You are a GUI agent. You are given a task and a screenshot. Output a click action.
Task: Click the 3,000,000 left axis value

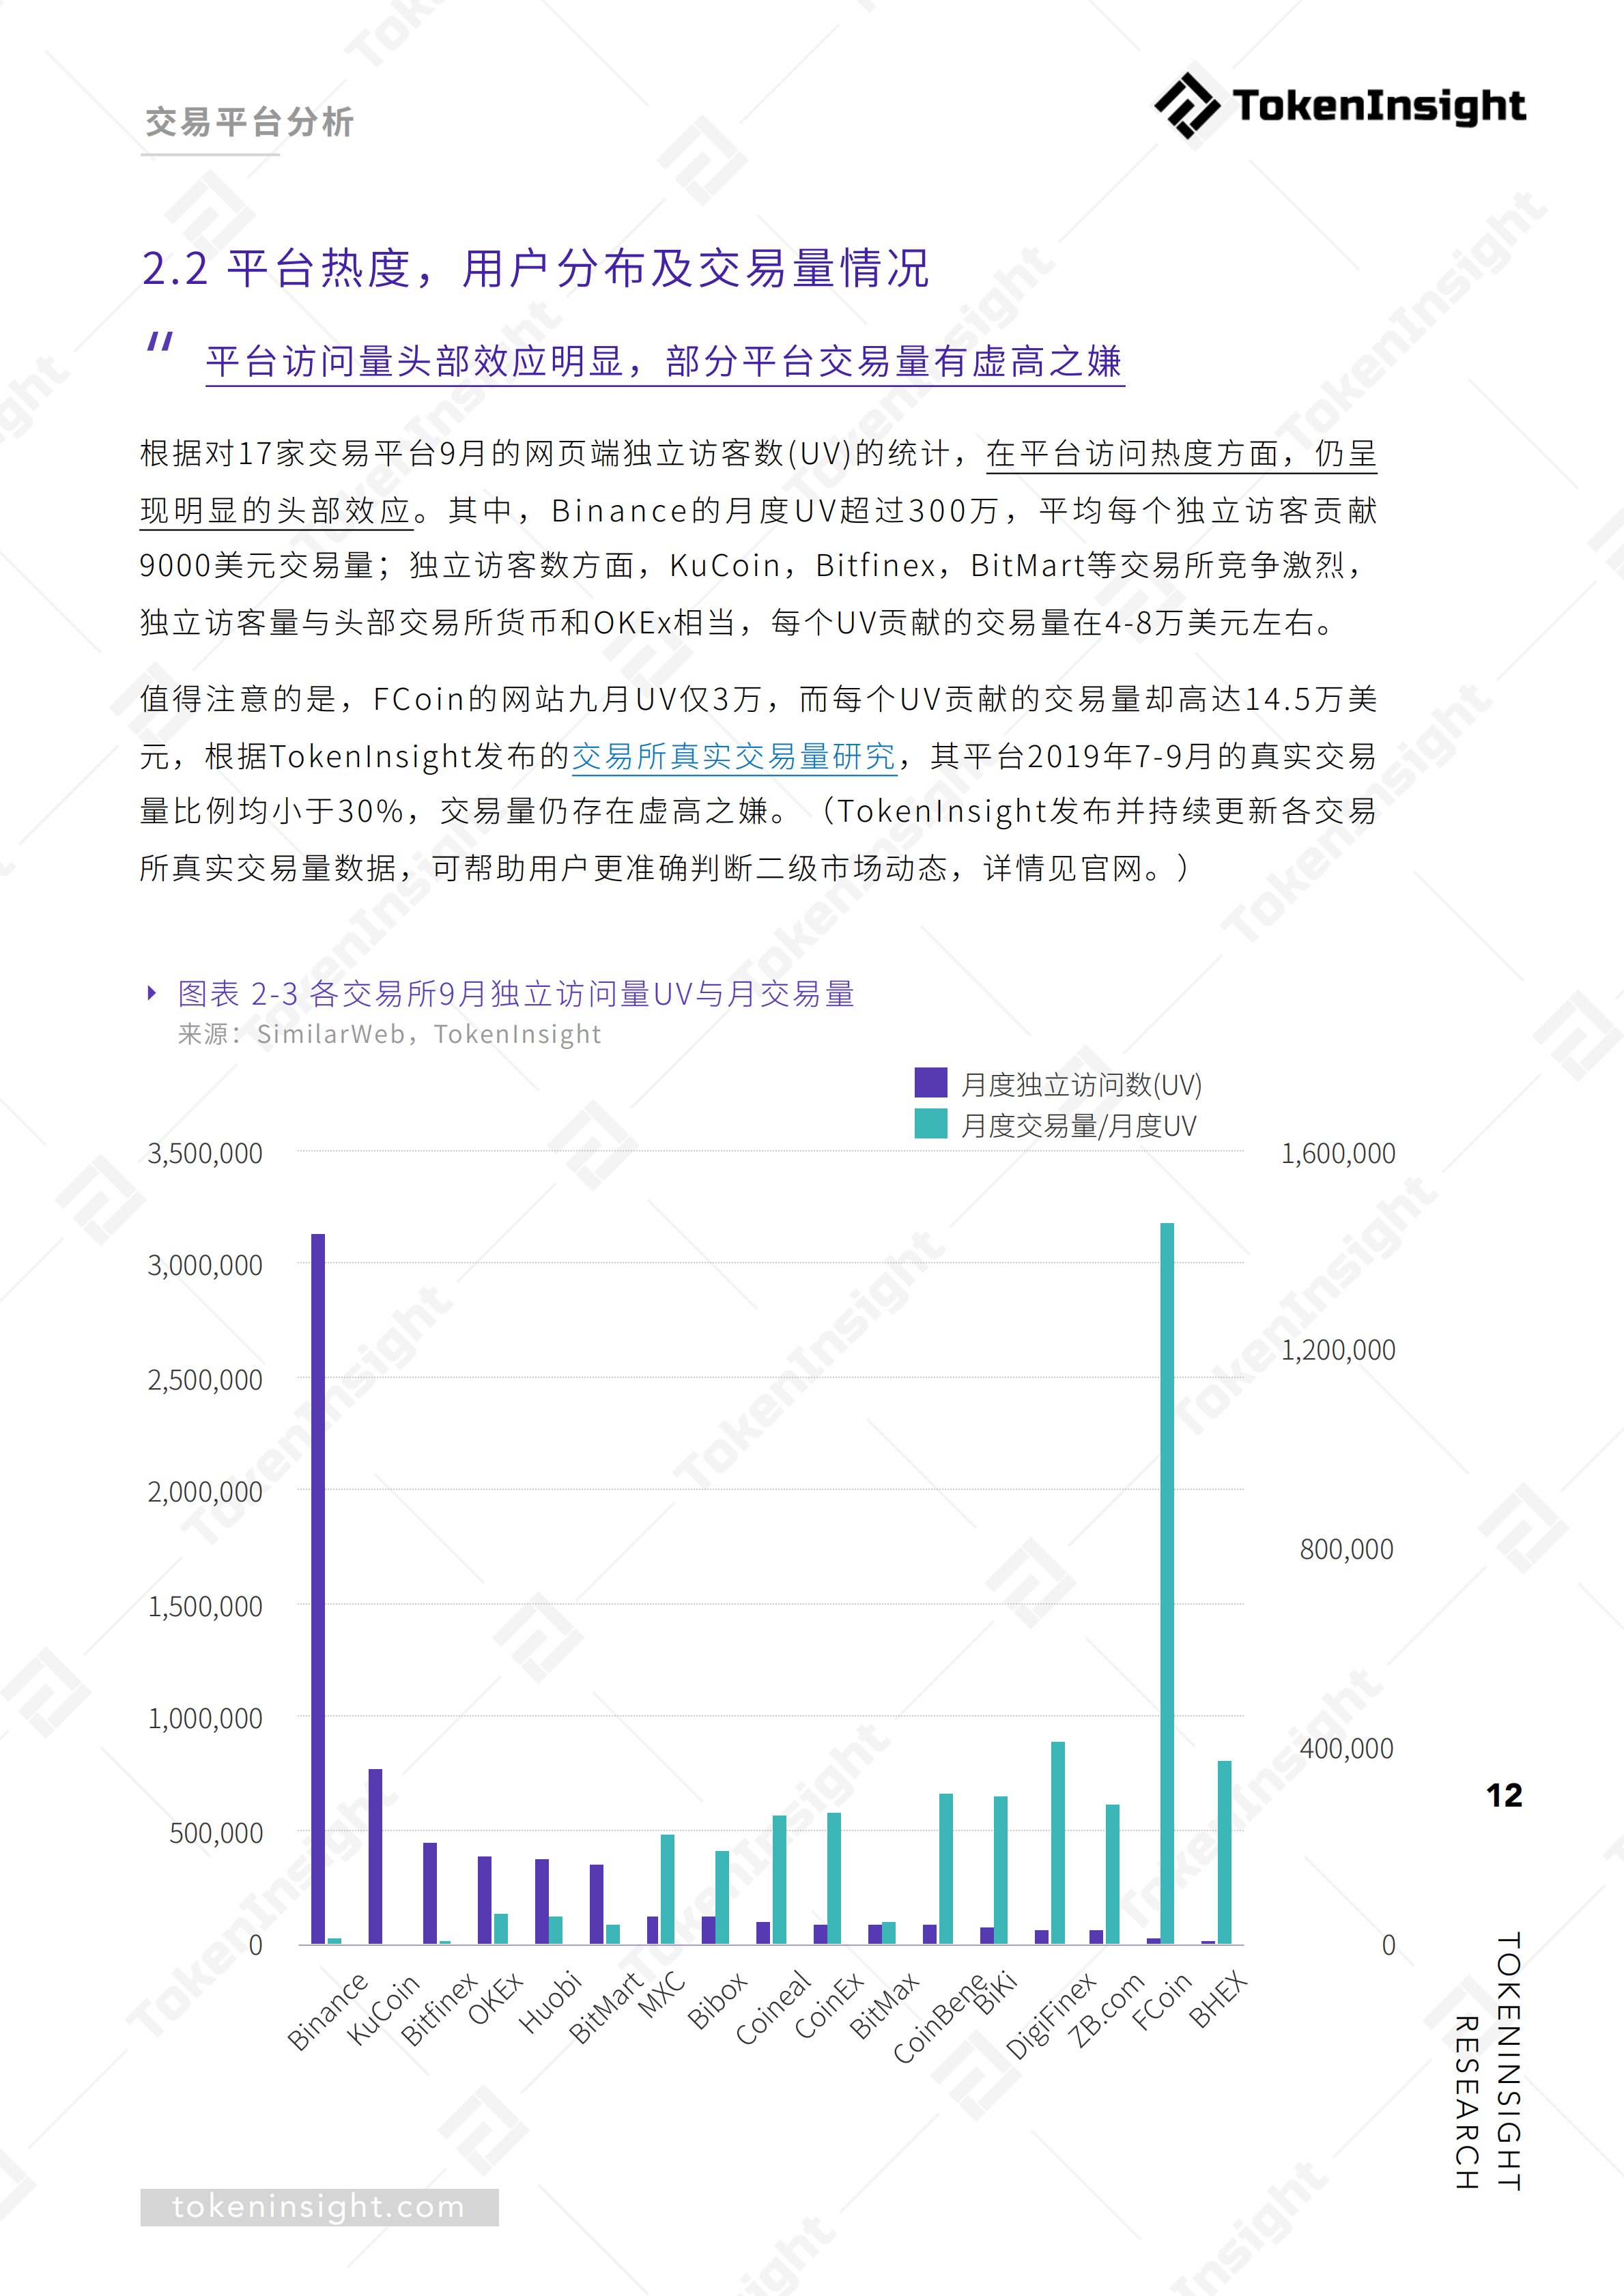point(205,1266)
